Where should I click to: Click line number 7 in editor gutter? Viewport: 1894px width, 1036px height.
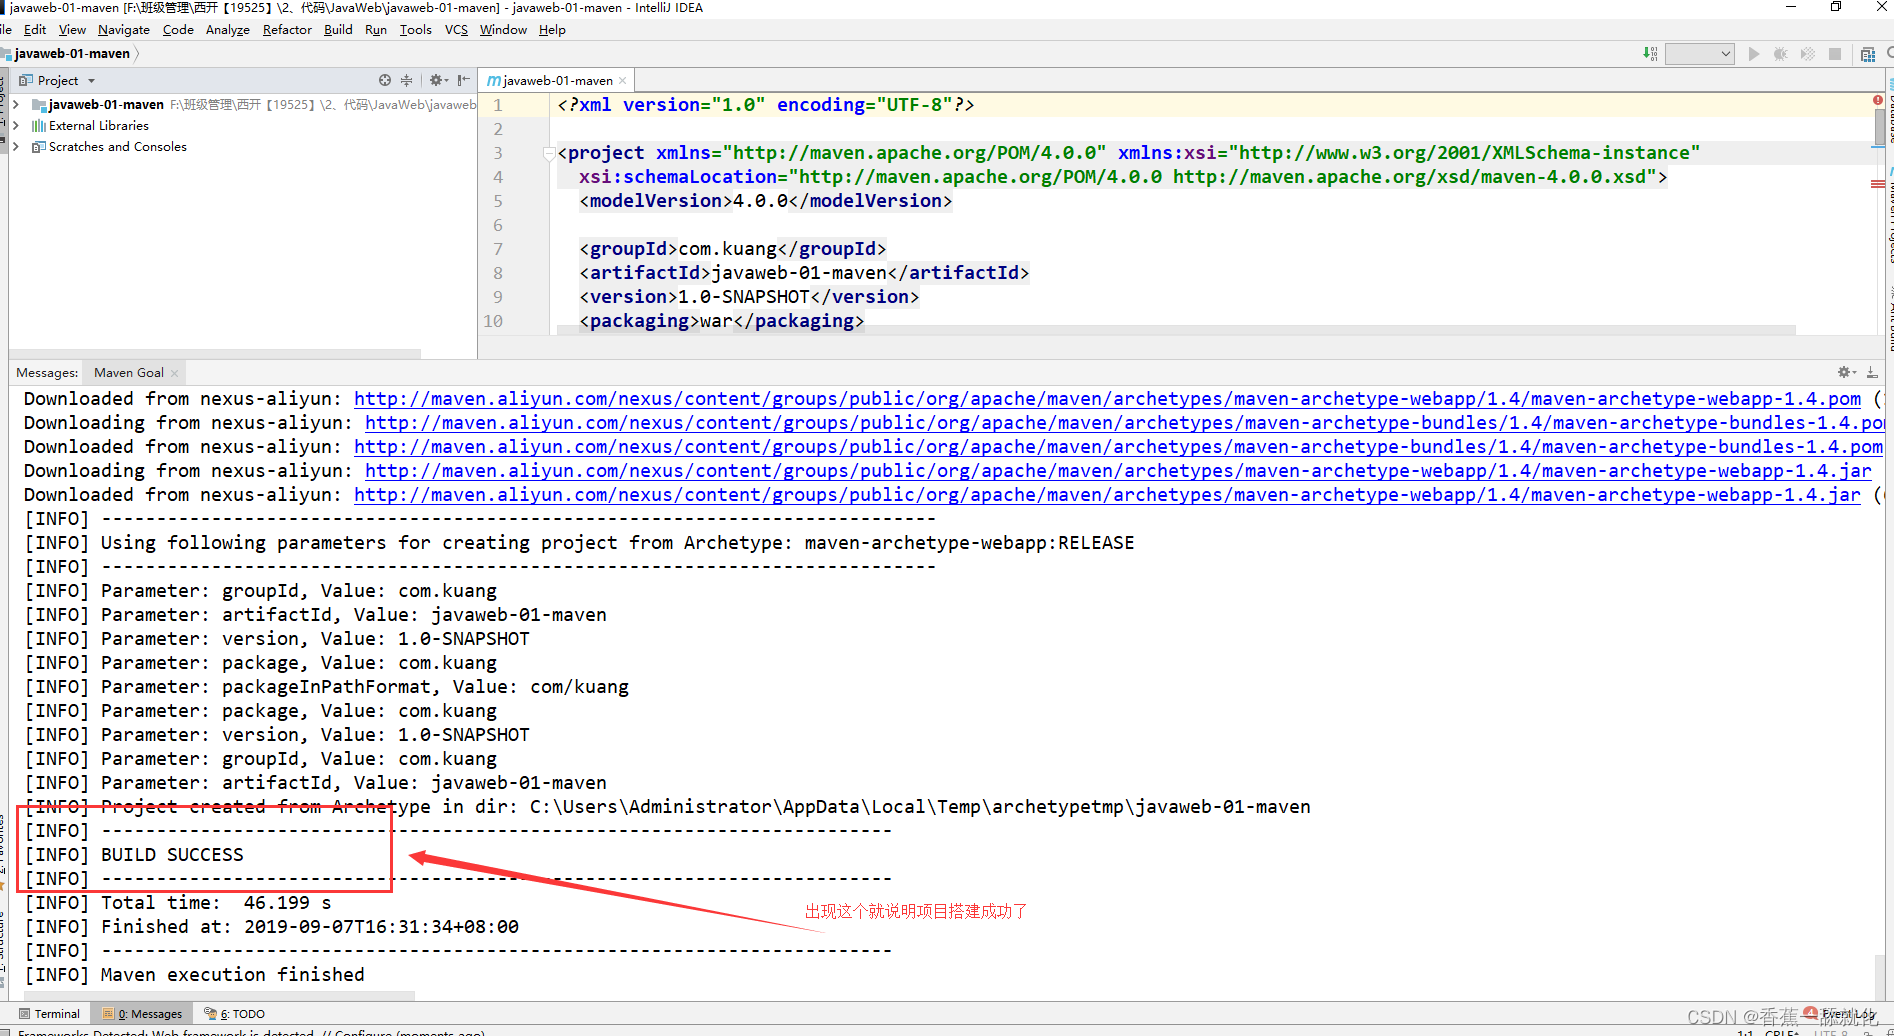coord(498,249)
